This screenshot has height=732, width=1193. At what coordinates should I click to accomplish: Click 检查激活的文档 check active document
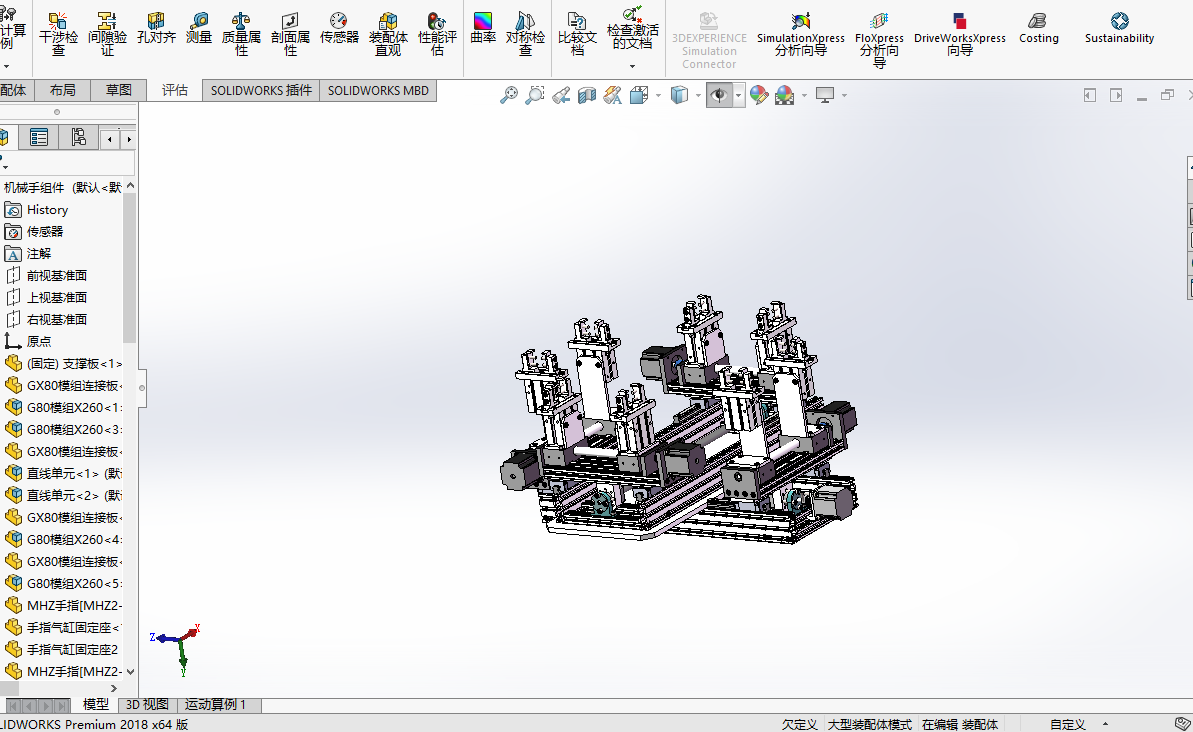point(632,29)
